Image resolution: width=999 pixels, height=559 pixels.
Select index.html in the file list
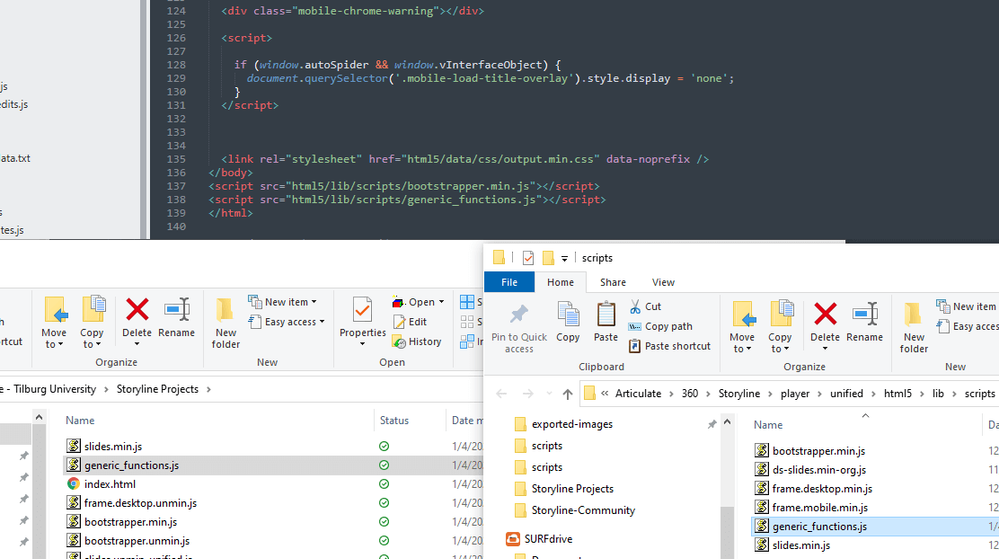109,484
